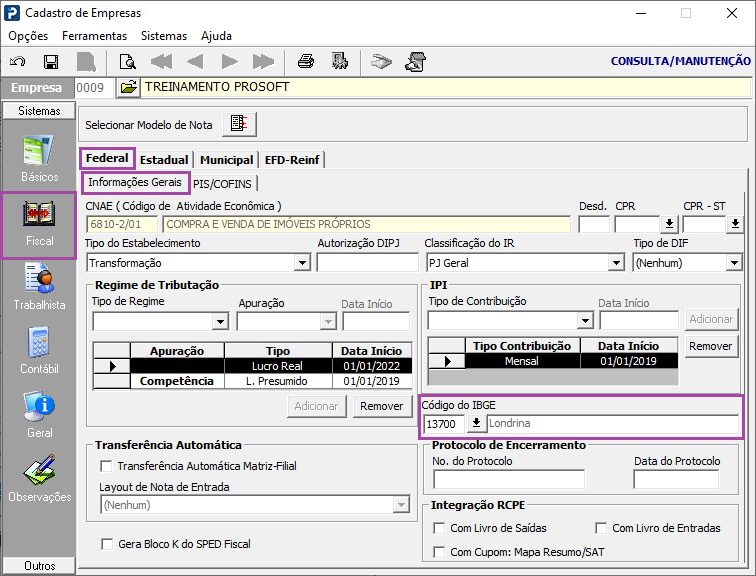
Task: Select the L. Presumido row in grid
Action: point(253,381)
